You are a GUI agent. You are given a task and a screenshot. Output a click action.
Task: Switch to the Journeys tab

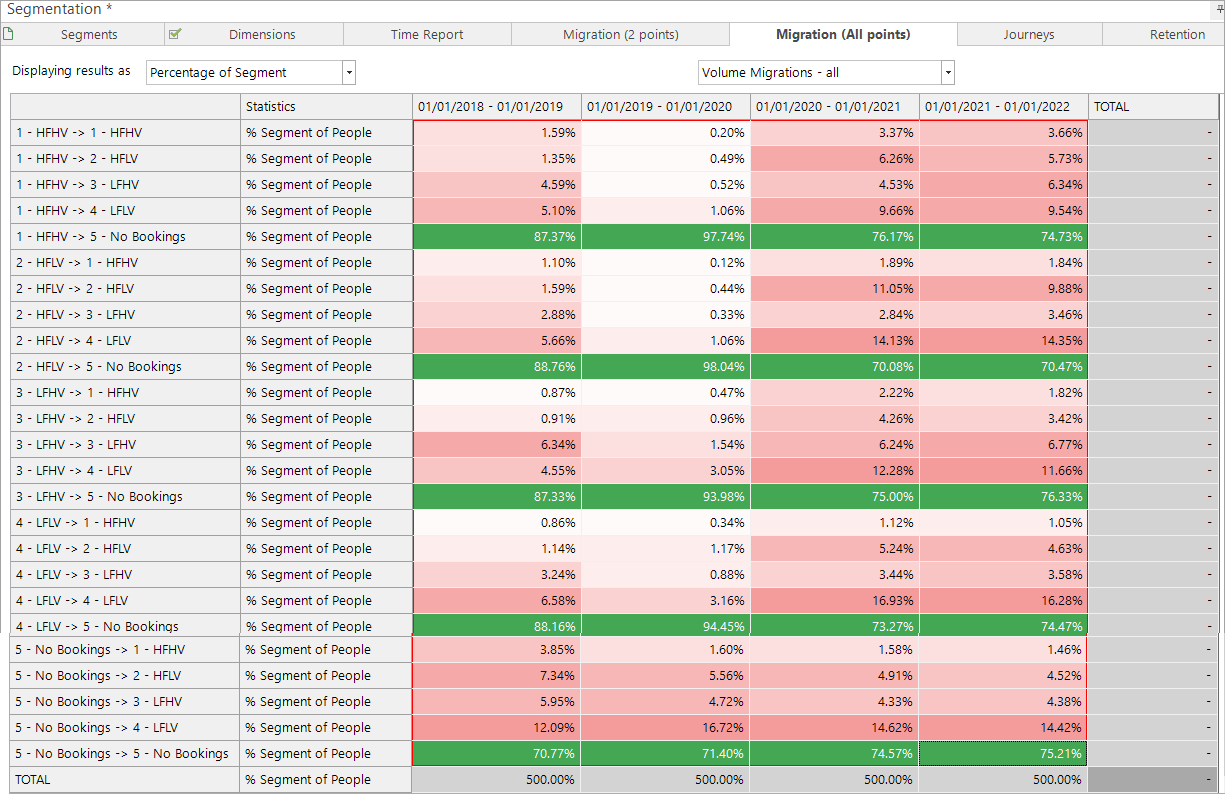1029,34
